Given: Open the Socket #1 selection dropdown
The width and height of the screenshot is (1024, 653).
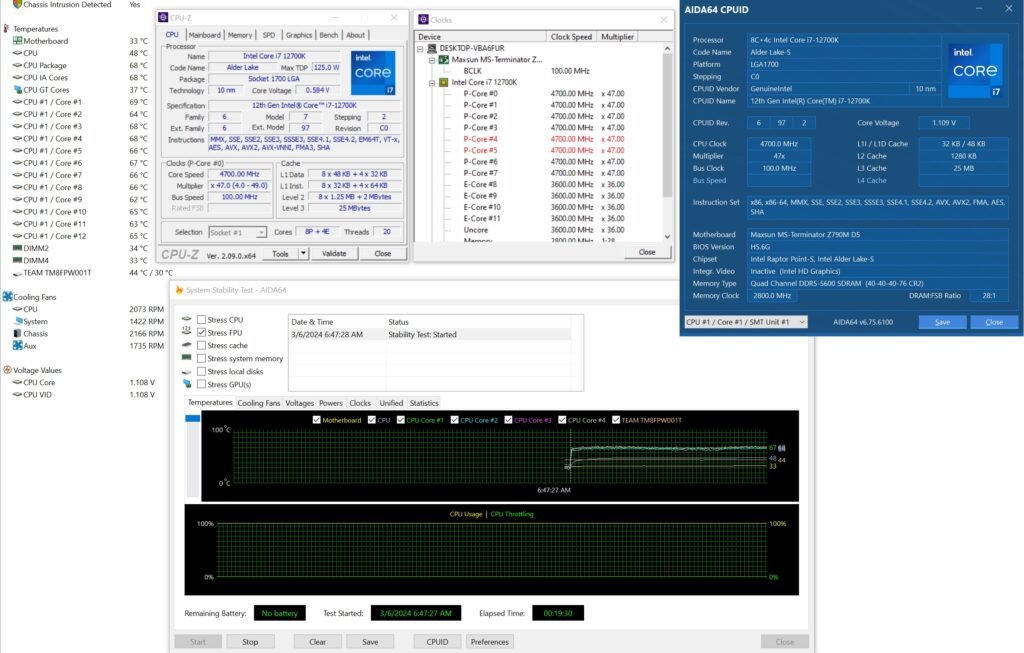Looking at the screenshot, I should click(261, 232).
